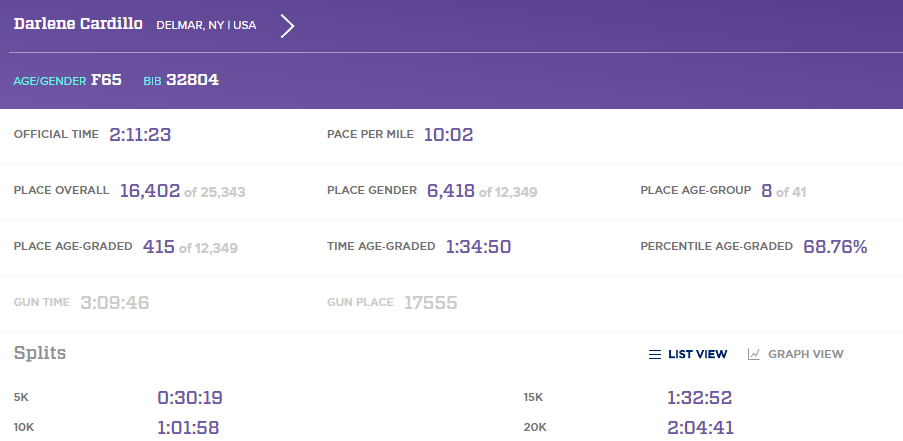Click percentile age-graded 68.76%
This screenshot has height=441, width=903.
click(835, 246)
